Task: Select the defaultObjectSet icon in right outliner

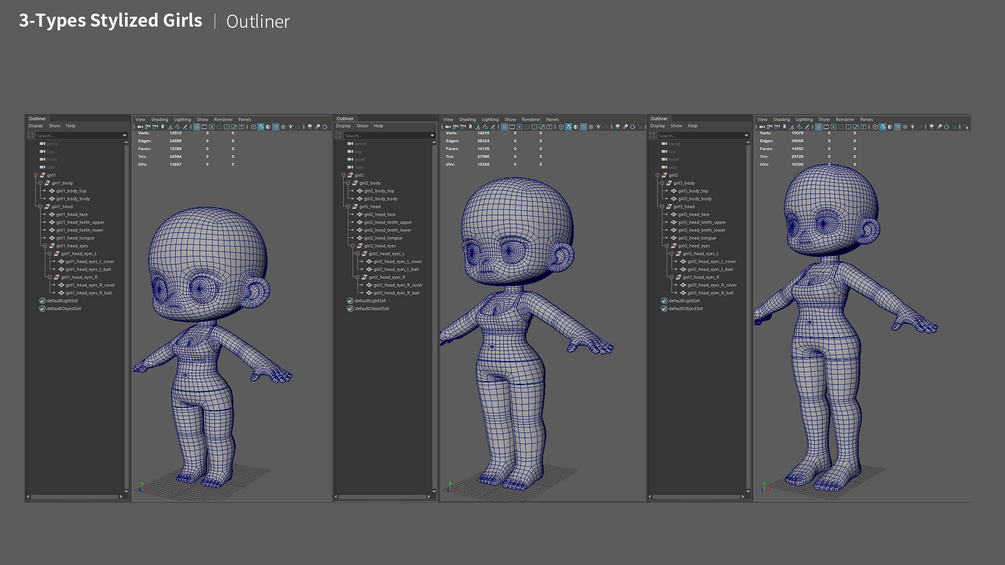Action: (664, 308)
